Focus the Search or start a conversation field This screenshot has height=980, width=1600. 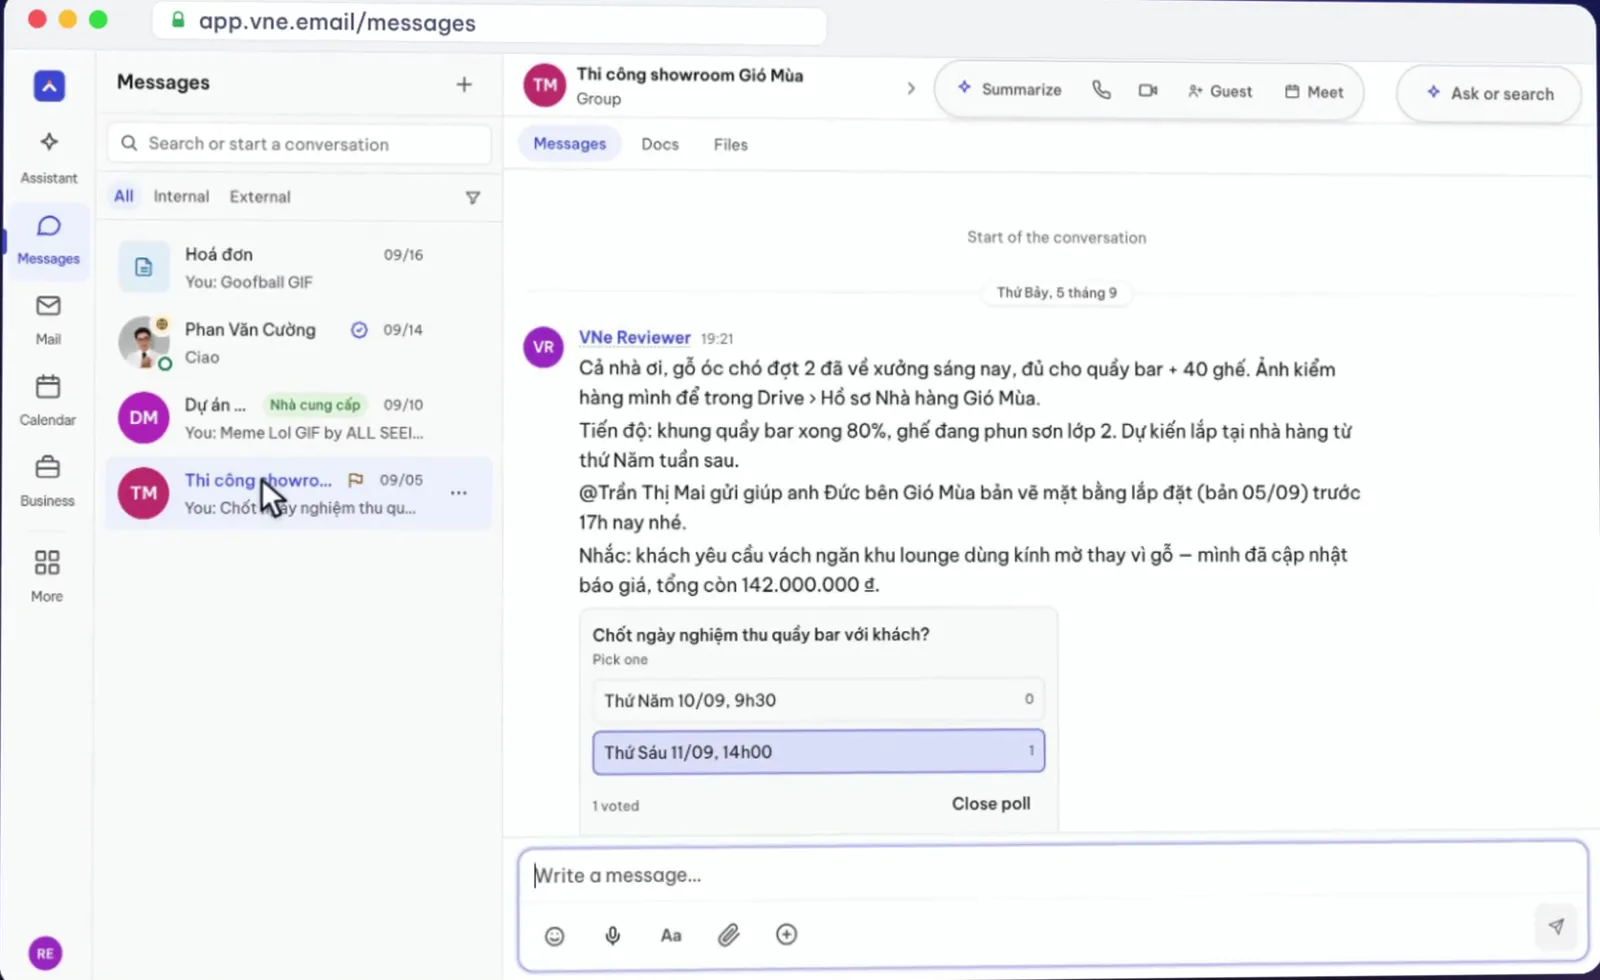coord(299,144)
